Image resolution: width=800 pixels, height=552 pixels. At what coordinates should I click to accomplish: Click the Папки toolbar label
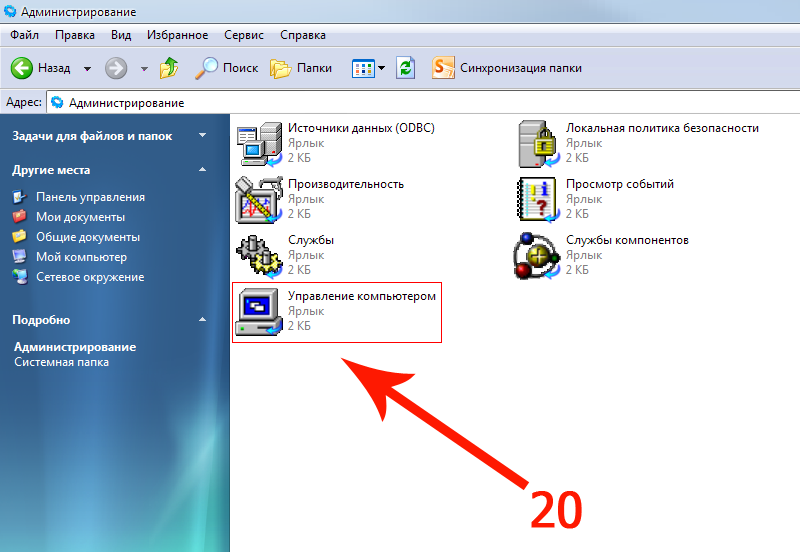coord(314,68)
